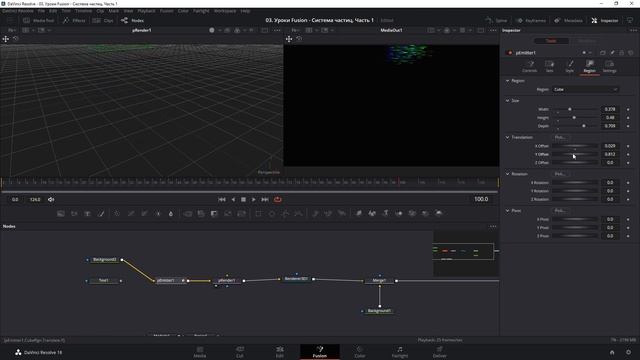
Task: Open the Workspace menu
Action: 224,11
